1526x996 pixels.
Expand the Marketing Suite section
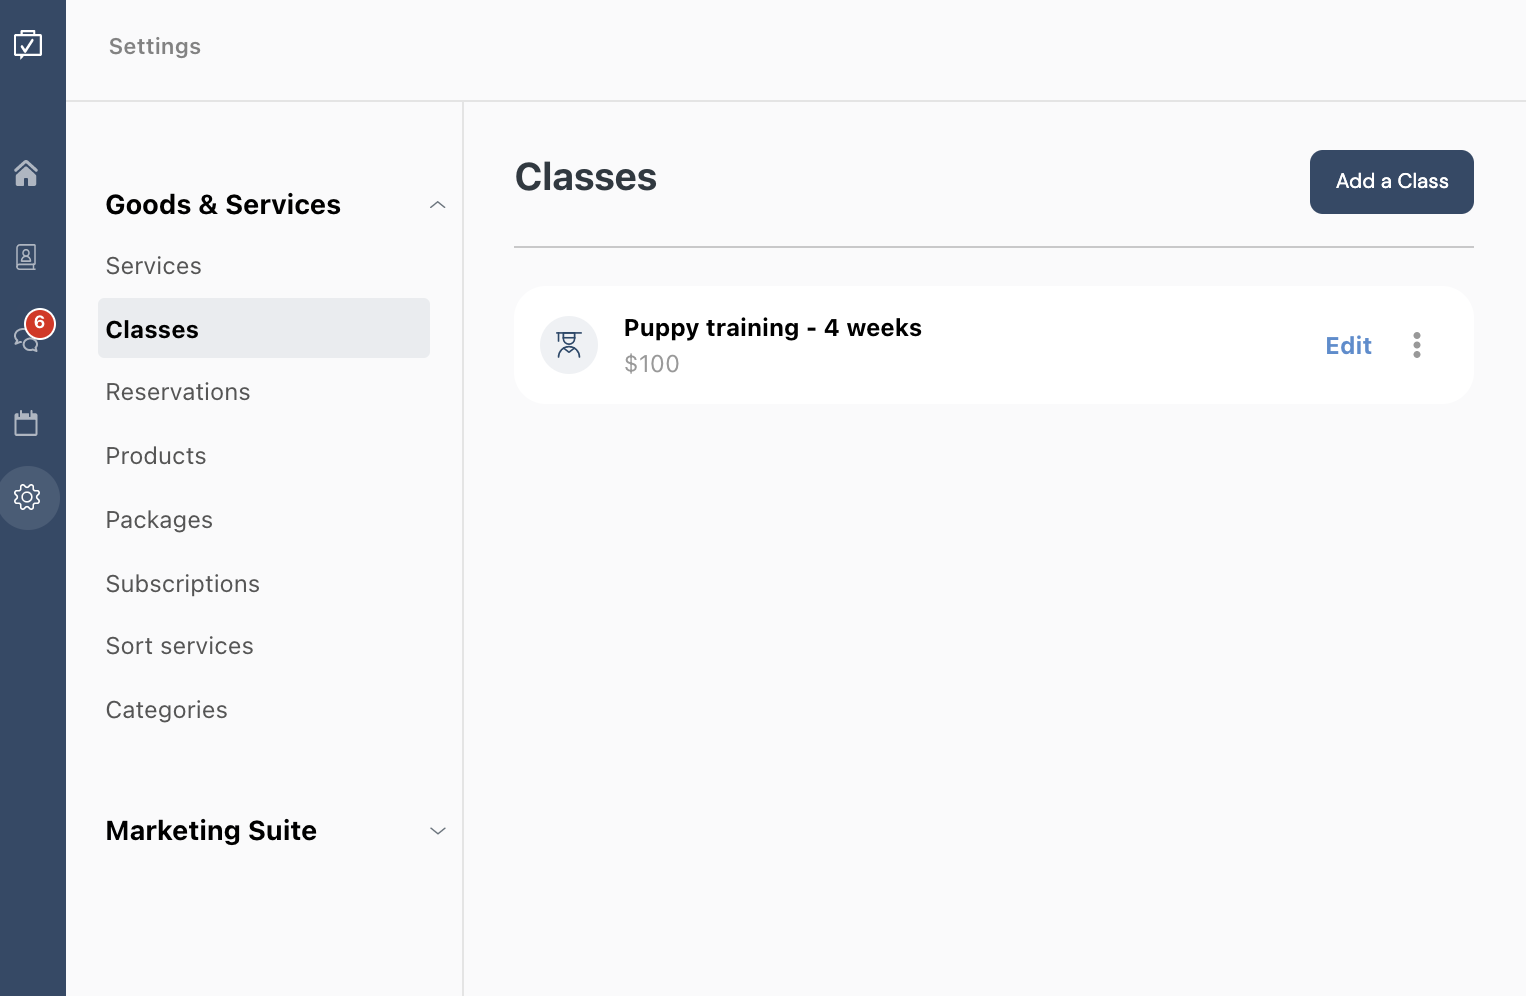click(437, 831)
